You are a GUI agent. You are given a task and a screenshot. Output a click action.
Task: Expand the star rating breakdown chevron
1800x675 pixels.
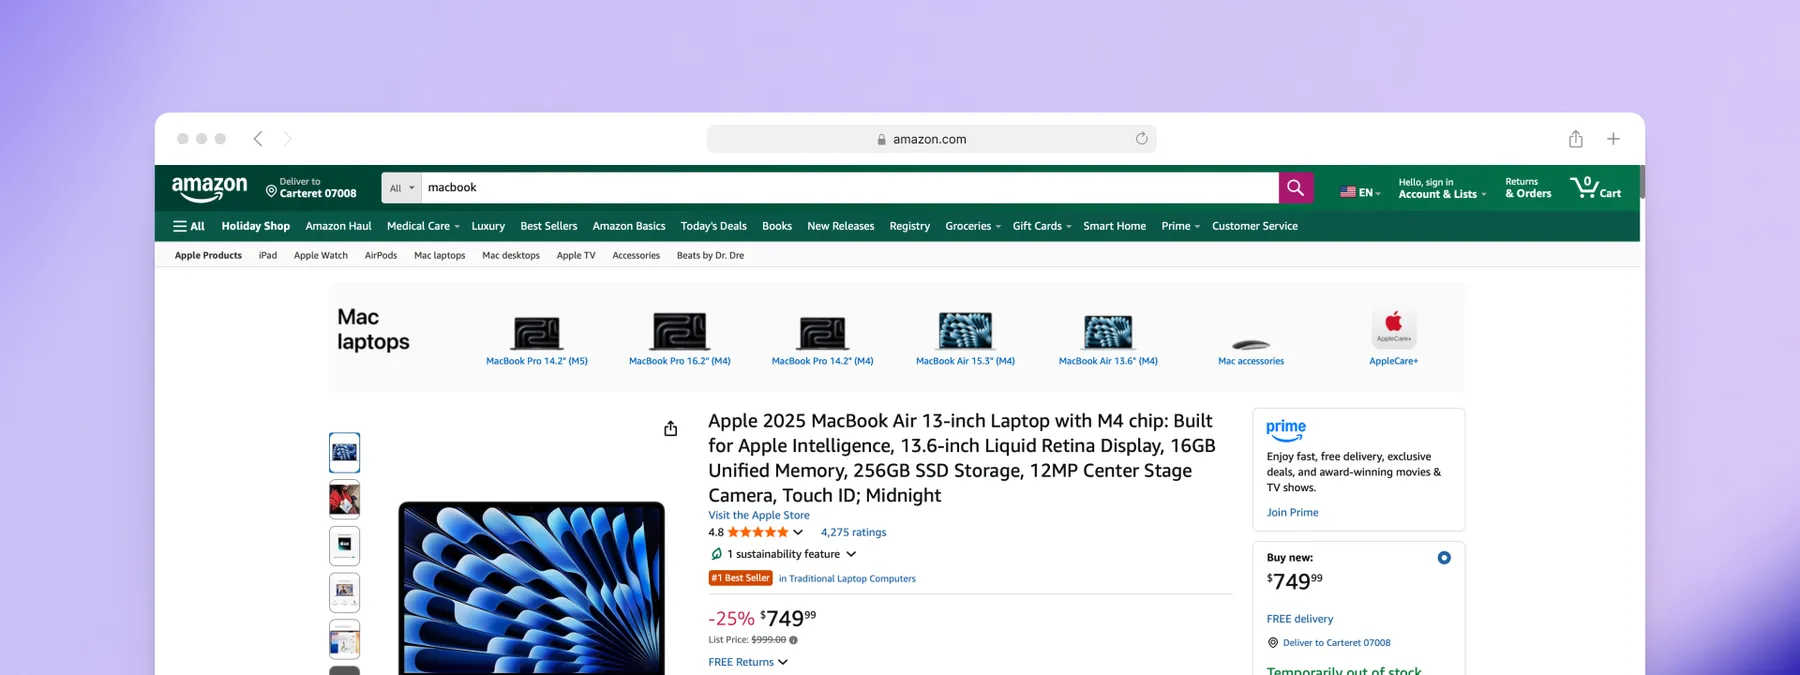pyautogui.click(x=798, y=532)
